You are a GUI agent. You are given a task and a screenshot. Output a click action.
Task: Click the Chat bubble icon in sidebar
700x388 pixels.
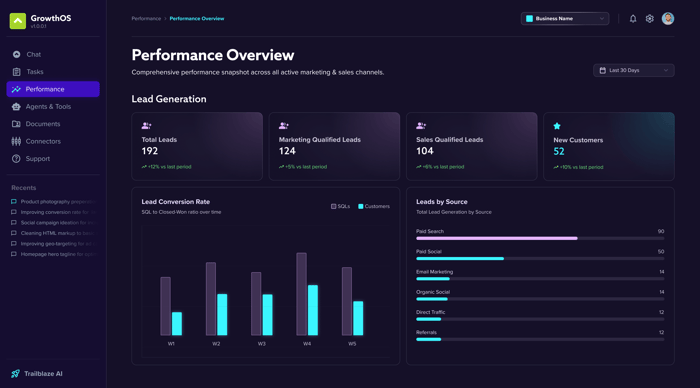tap(17, 54)
